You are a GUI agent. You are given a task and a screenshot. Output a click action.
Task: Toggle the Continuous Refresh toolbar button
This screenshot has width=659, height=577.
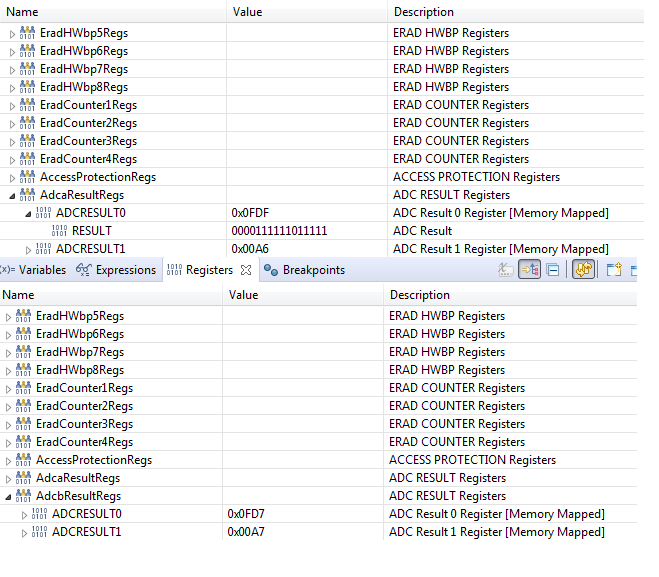583,269
